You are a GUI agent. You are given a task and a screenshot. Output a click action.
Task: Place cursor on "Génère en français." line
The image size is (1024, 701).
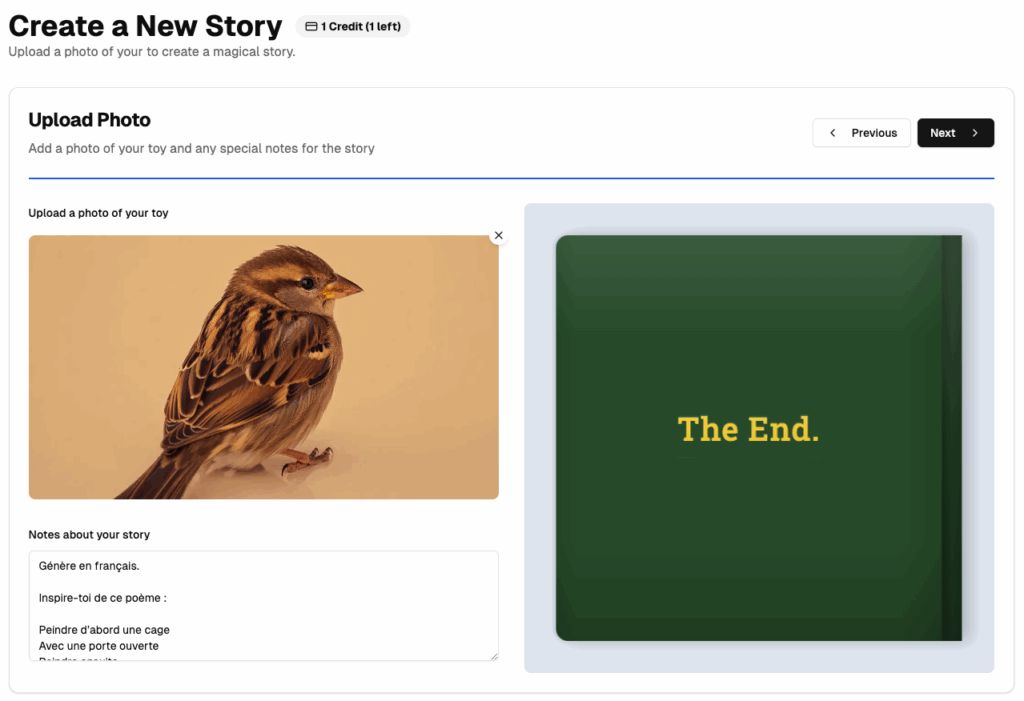(89, 566)
